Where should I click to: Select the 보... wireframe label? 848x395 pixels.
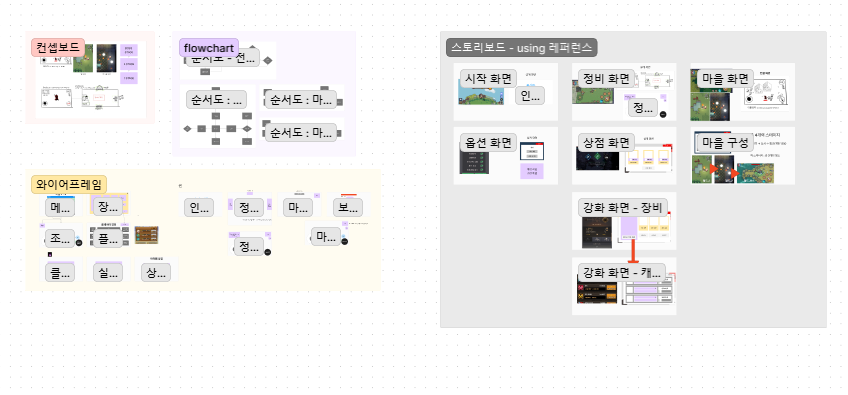tap(348, 208)
